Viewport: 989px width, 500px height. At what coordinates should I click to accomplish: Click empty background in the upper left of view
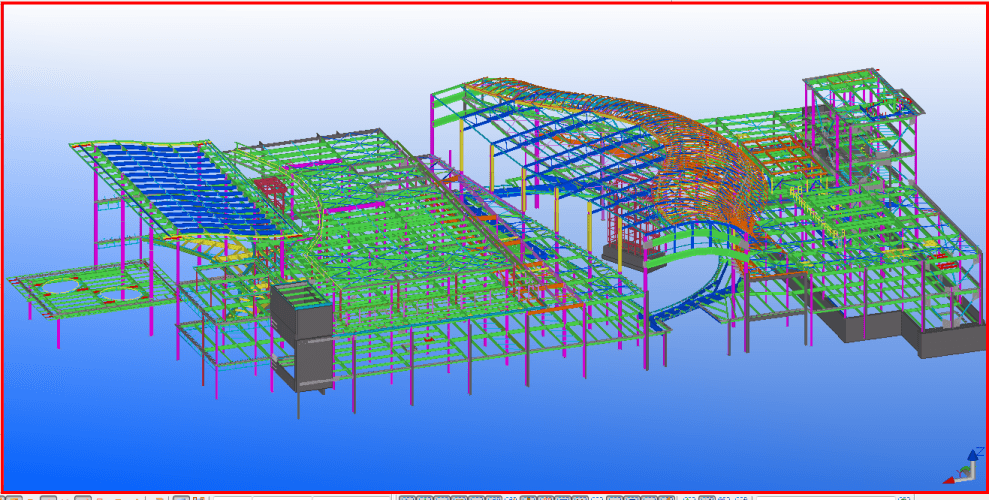100,60
